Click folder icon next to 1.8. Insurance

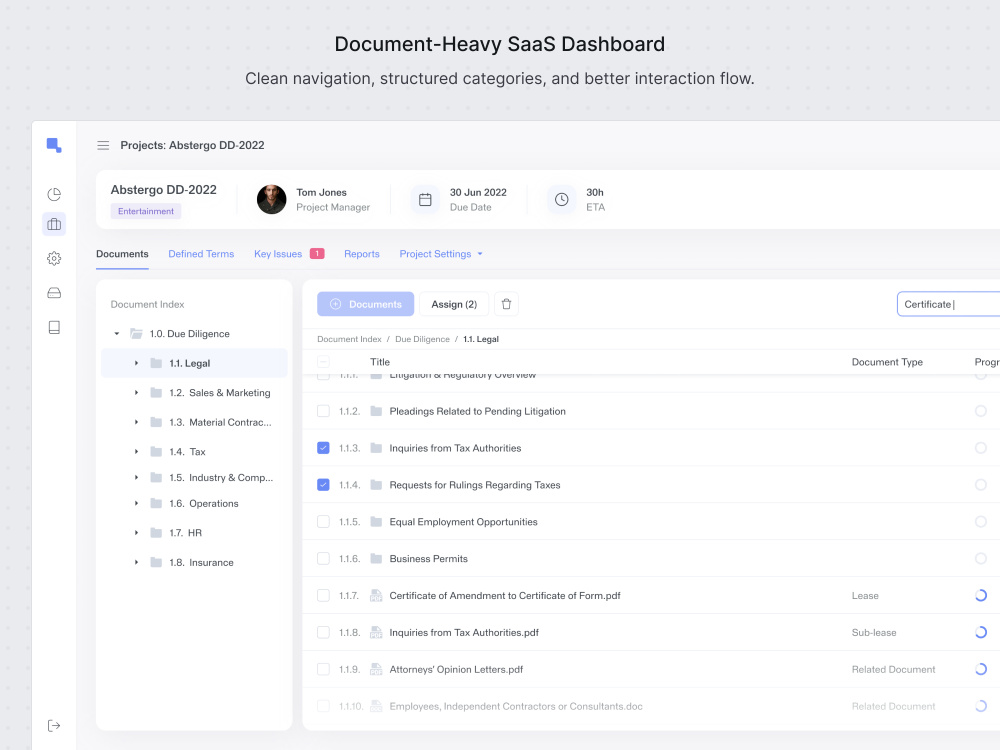point(156,562)
